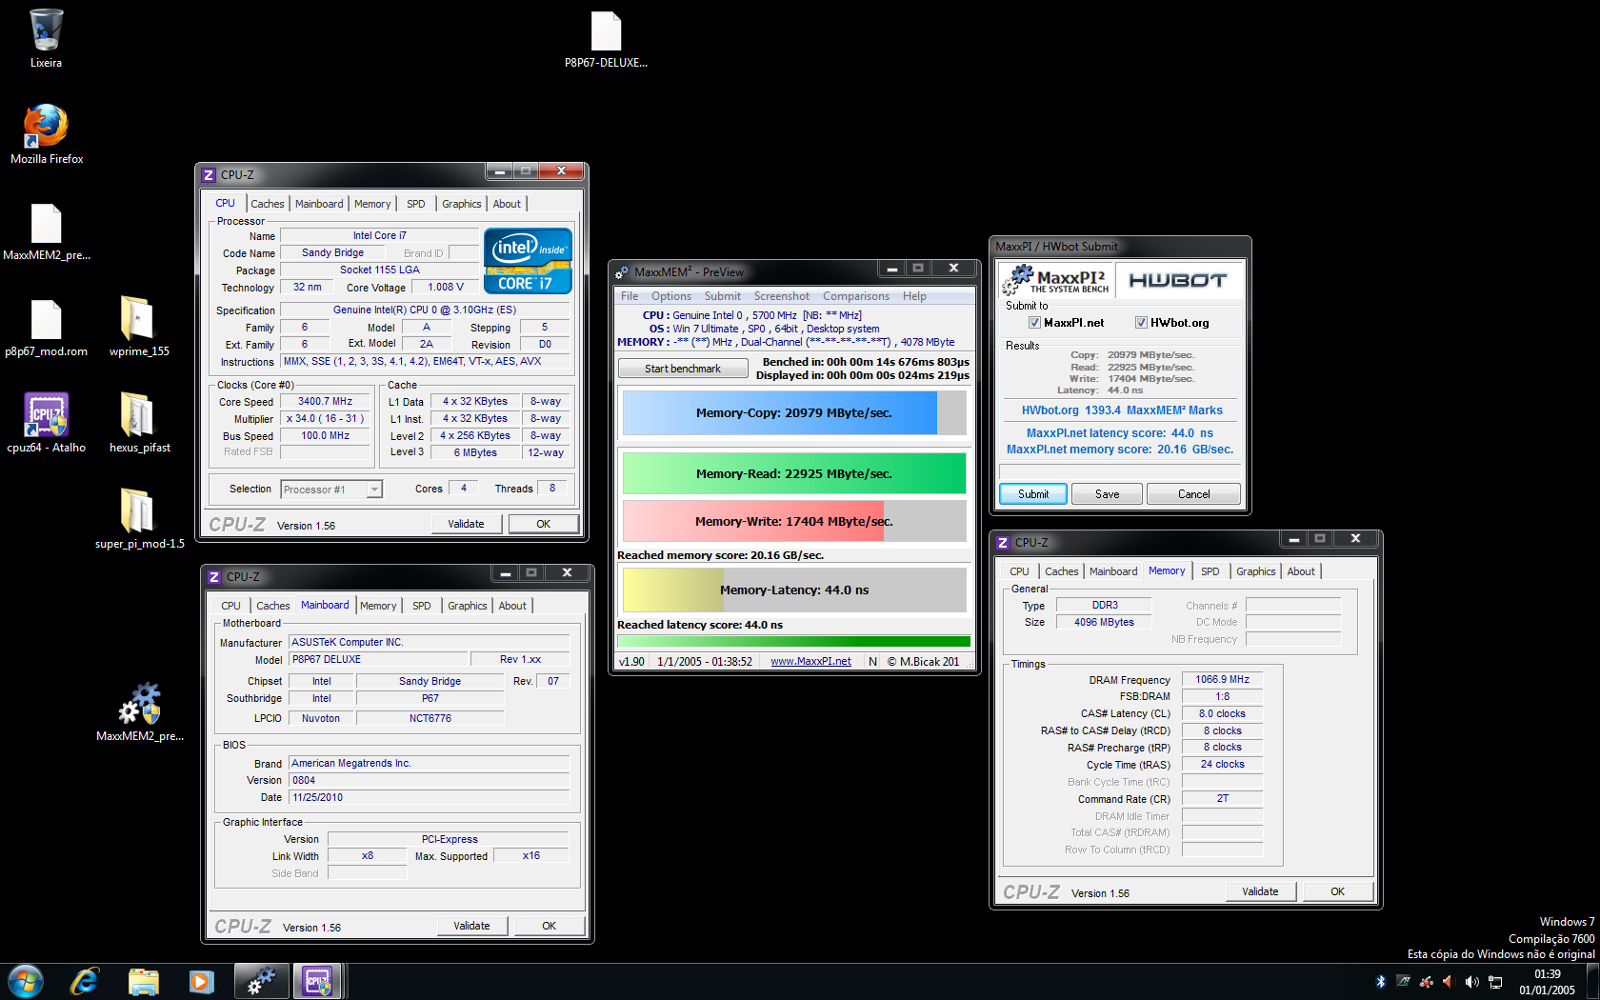The height and width of the screenshot is (1000, 1600).
Task: Click Start benchmark button
Action: click(x=683, y=369)
